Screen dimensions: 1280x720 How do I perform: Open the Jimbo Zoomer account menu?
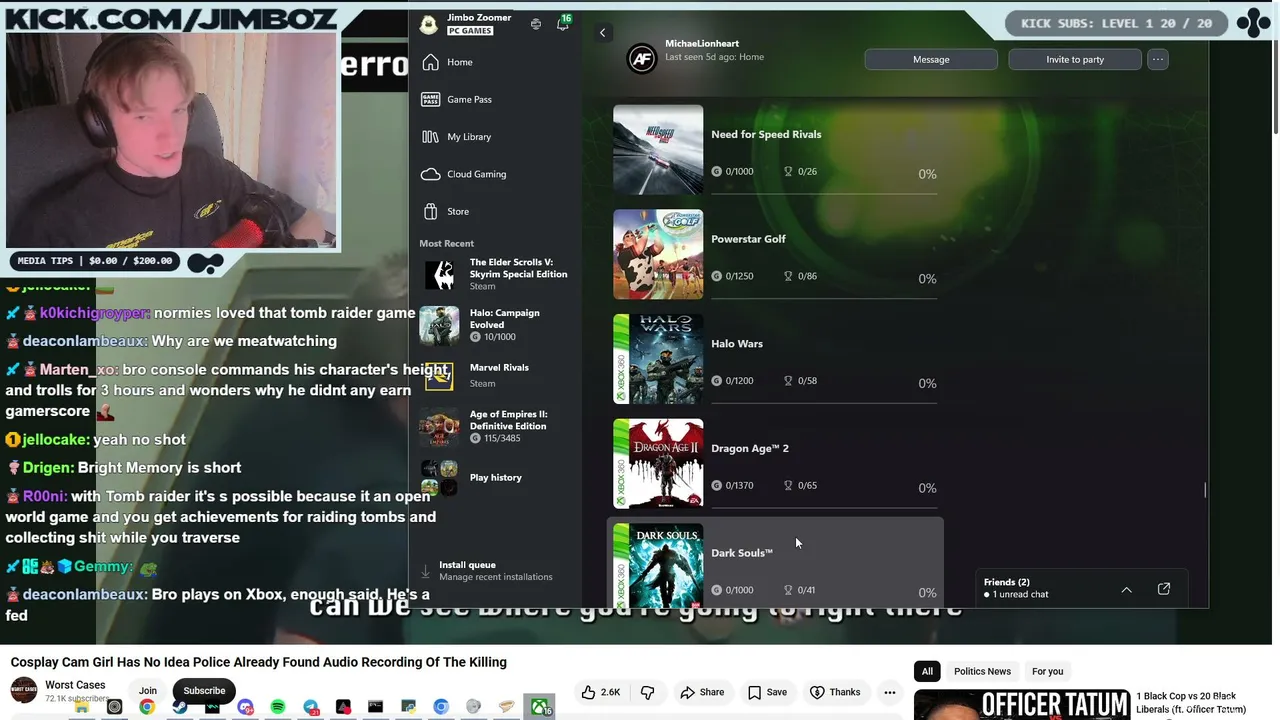point(478,24)
